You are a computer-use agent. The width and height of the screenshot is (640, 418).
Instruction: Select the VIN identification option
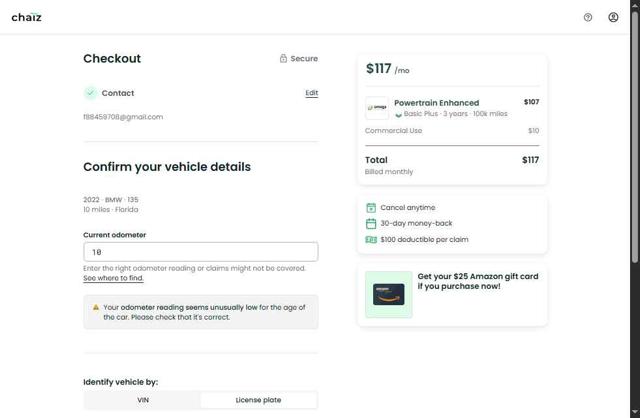[142, 400]
